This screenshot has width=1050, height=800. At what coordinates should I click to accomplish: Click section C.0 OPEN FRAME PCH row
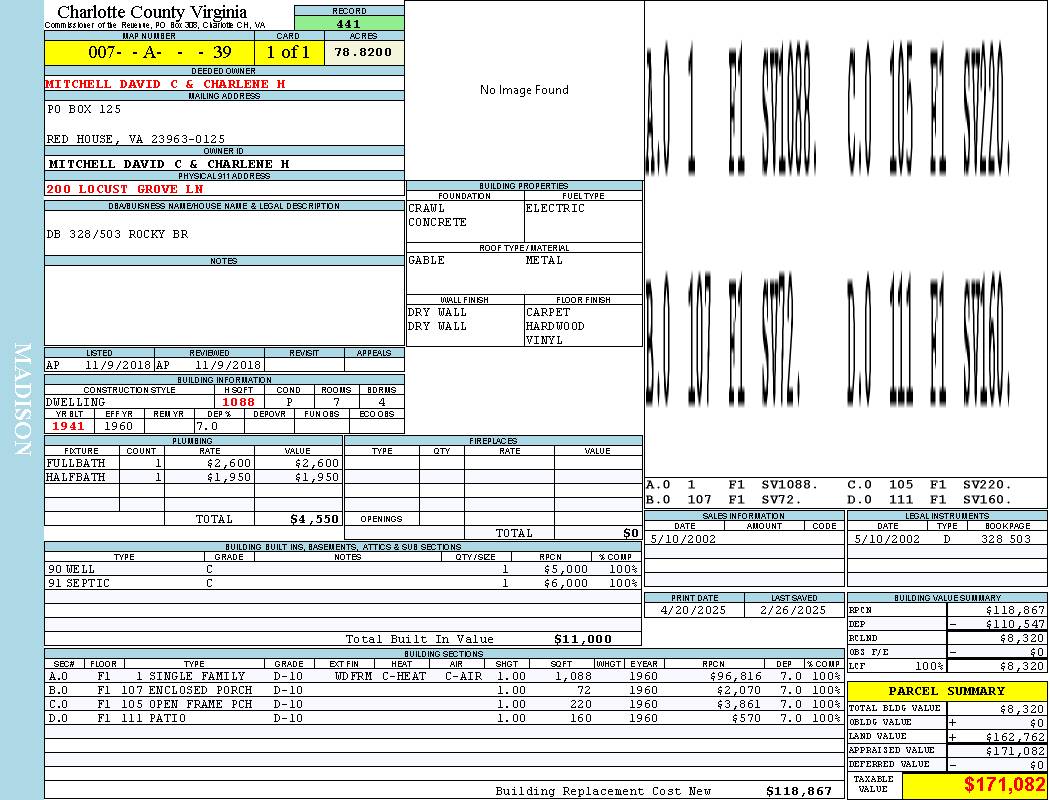point(445,704)
